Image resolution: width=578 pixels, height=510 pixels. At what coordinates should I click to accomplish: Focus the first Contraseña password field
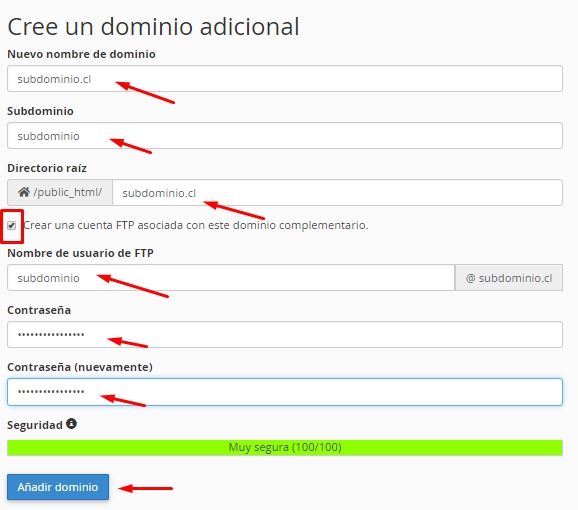[x=285, y=335]
